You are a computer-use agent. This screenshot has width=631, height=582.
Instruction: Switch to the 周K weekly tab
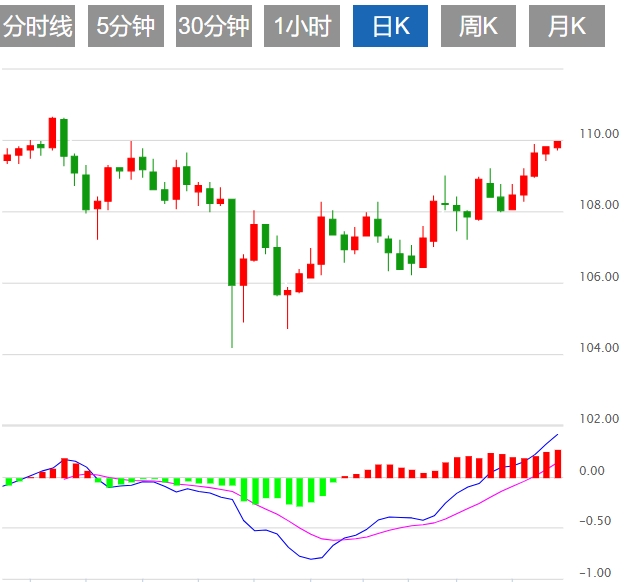tap(479, 26)
